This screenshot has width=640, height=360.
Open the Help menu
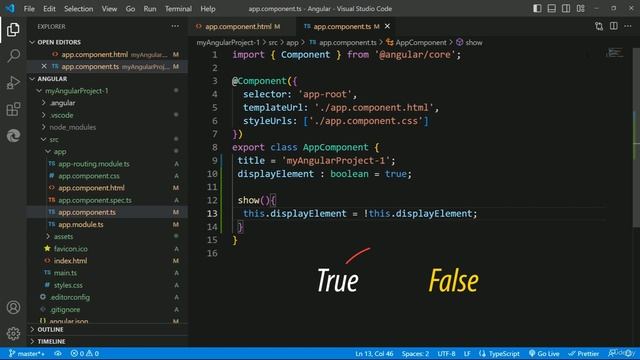(x=208, y=9)
